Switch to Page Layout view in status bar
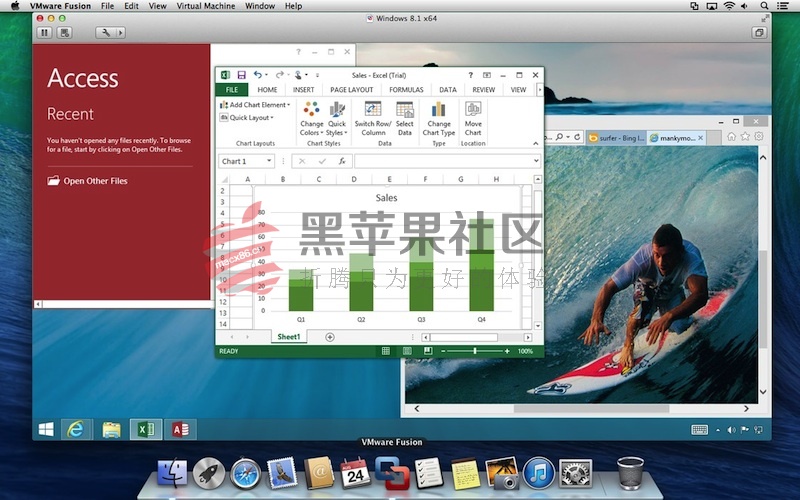 pyautogui.click(x=407, y=351)
